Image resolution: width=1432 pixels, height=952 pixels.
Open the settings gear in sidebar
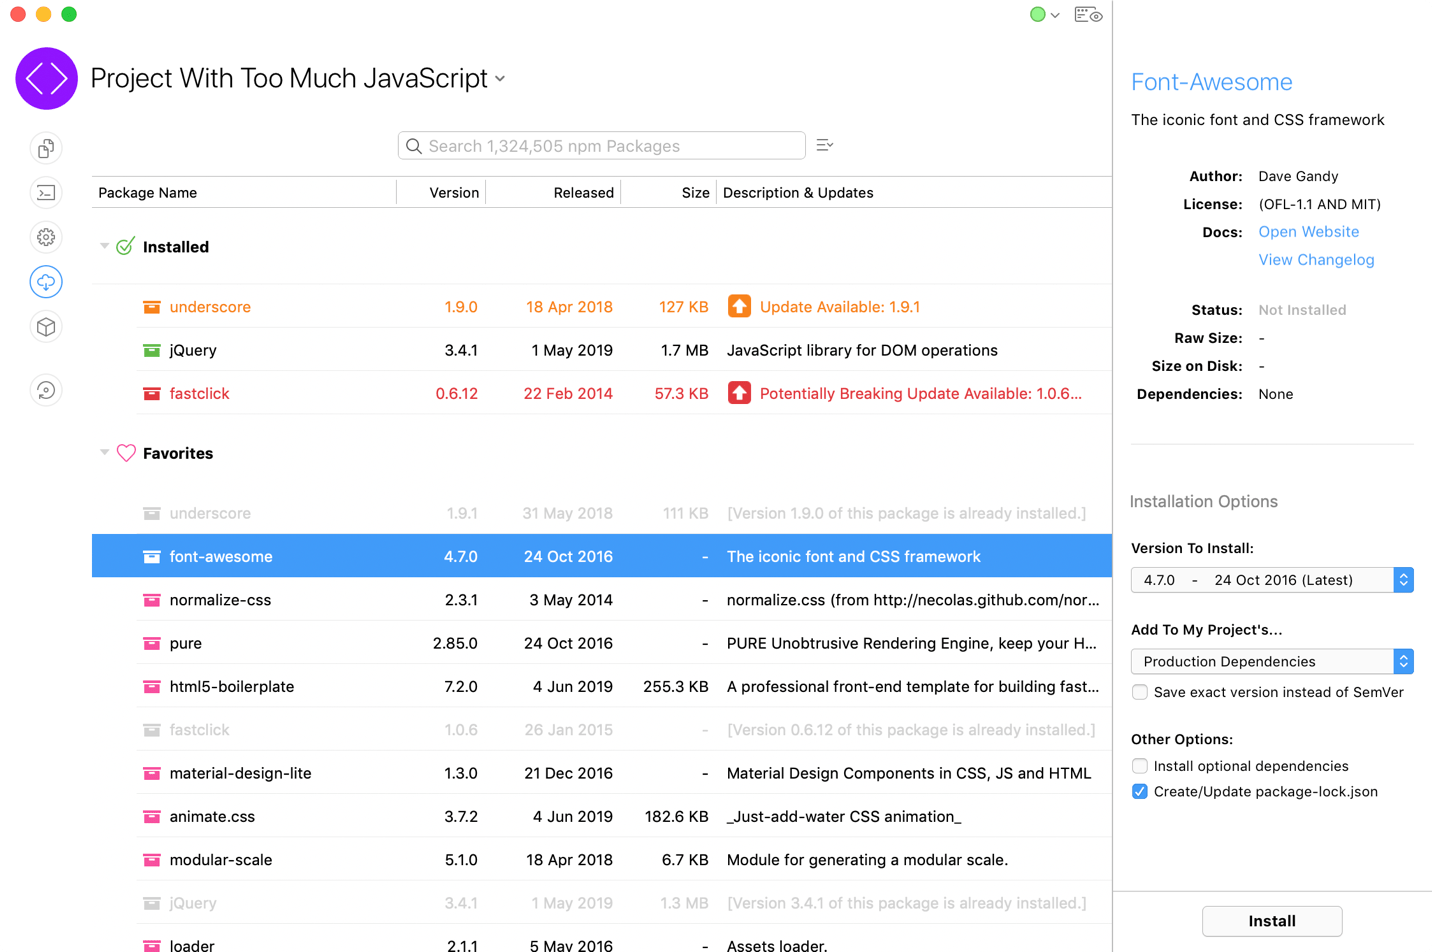click(x=46, y=237)
